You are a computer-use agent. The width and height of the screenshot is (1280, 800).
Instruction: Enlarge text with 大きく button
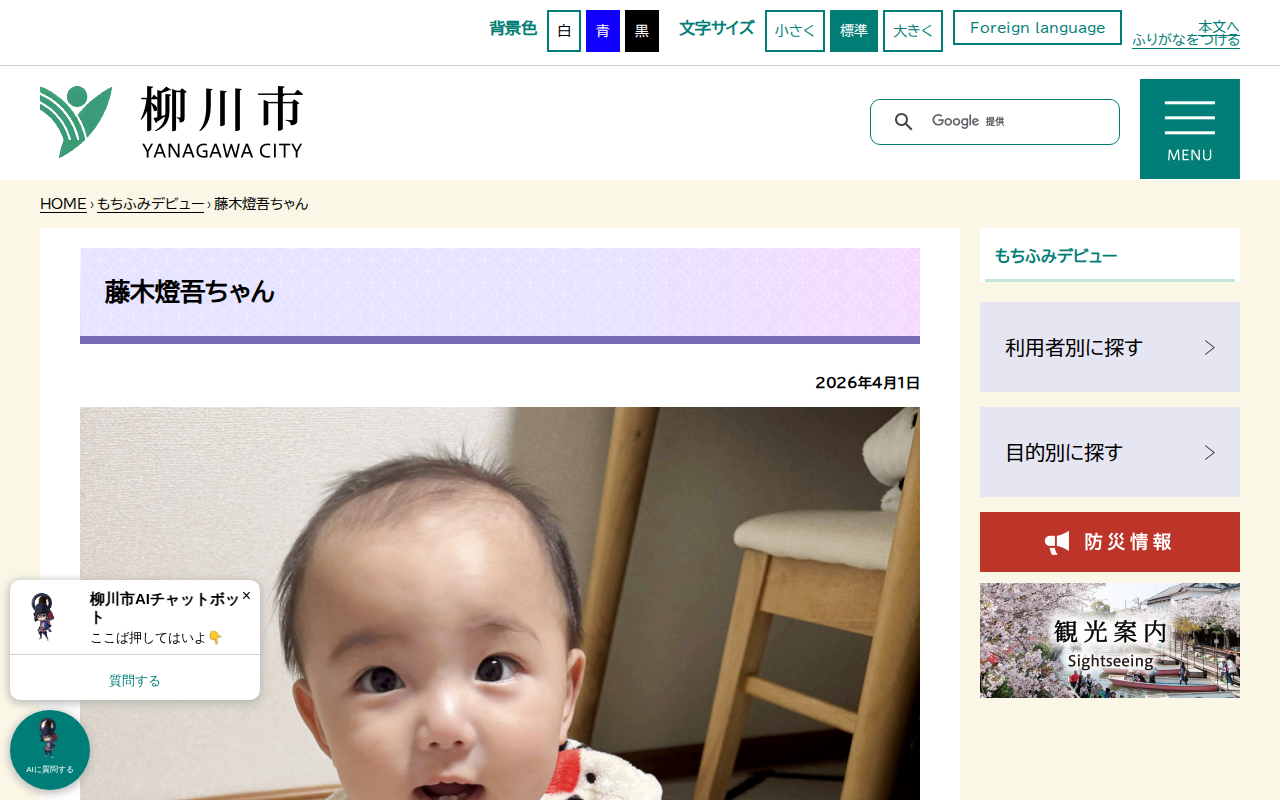pyautogui.click(x=913, y=31)
